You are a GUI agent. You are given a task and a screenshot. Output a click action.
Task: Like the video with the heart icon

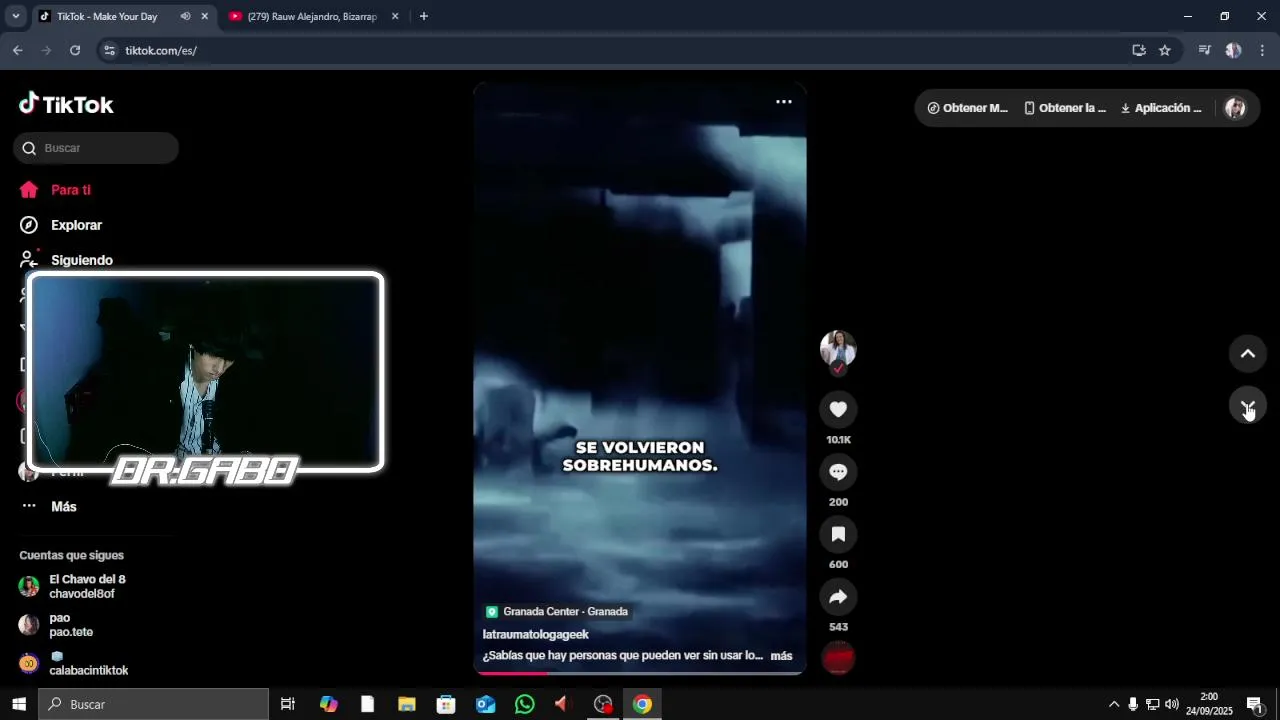pyautogui.click(x=838, y=409)
